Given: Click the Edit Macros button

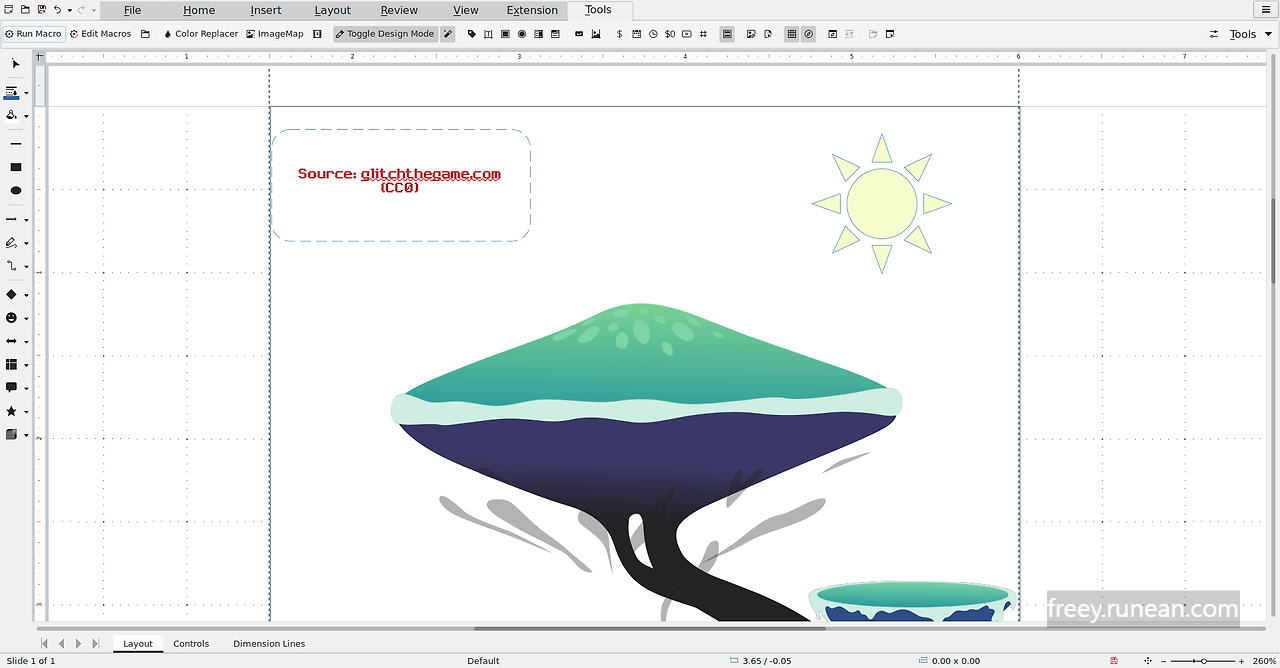Looking at the screenshot, I should click(100, 33).
